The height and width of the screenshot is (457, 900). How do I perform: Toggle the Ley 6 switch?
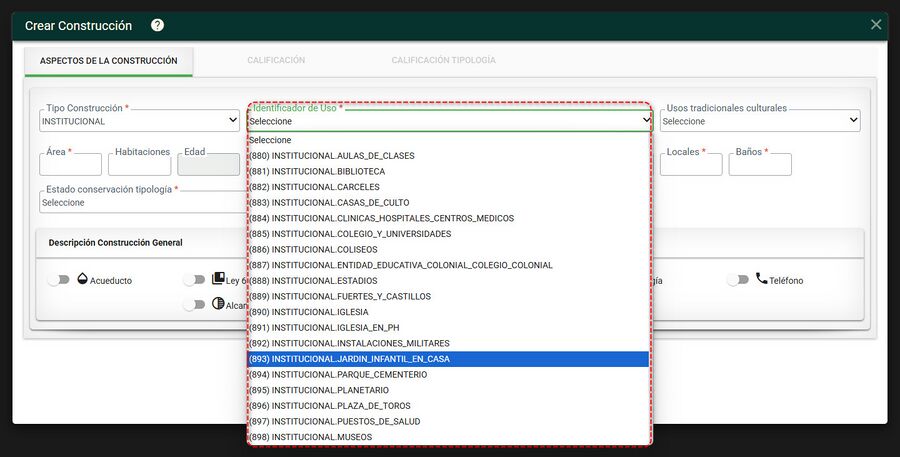(x=195, y=280)
